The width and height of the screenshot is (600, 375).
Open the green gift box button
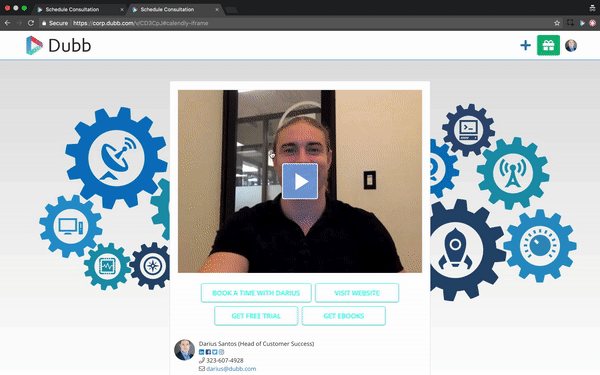pyautogui.click(x=548, y=46)
